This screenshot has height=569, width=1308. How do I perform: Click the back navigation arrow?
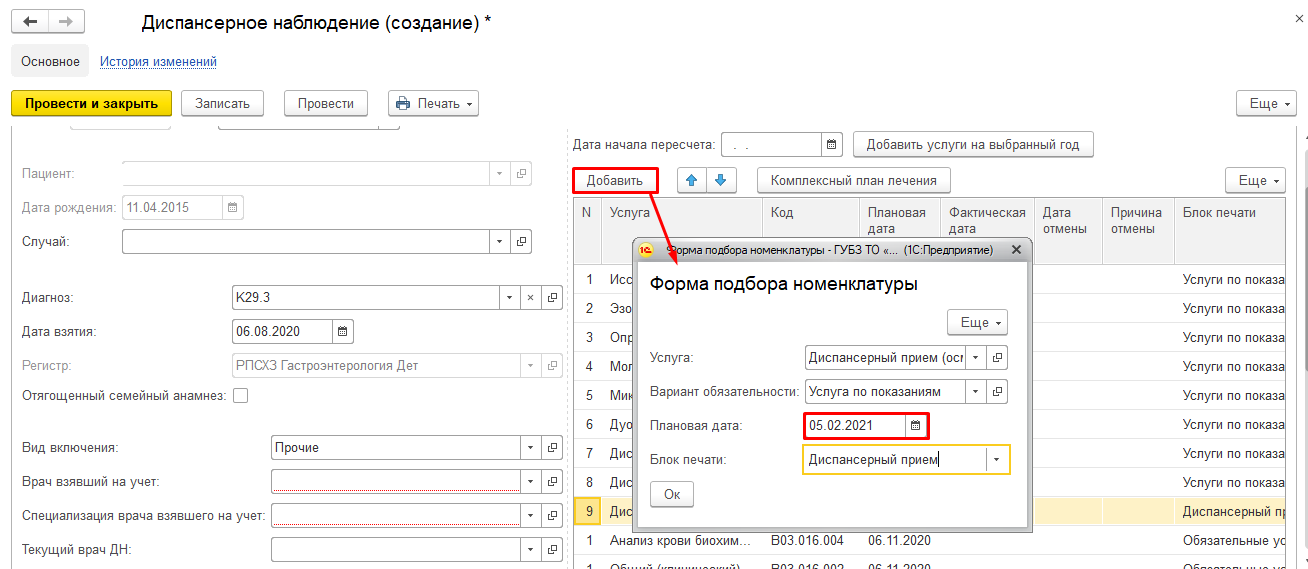point(30,22)
